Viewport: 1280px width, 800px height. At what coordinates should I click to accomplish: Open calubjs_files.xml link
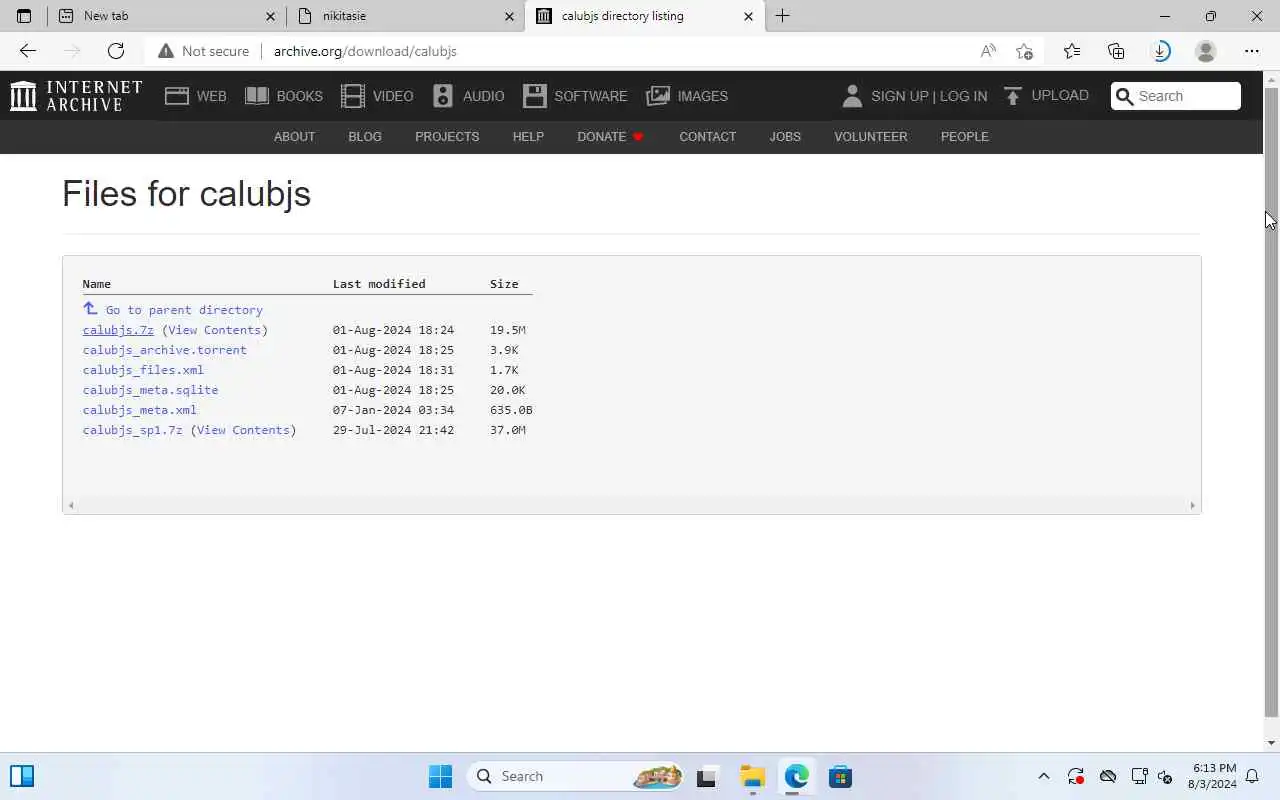click(143, 370)
